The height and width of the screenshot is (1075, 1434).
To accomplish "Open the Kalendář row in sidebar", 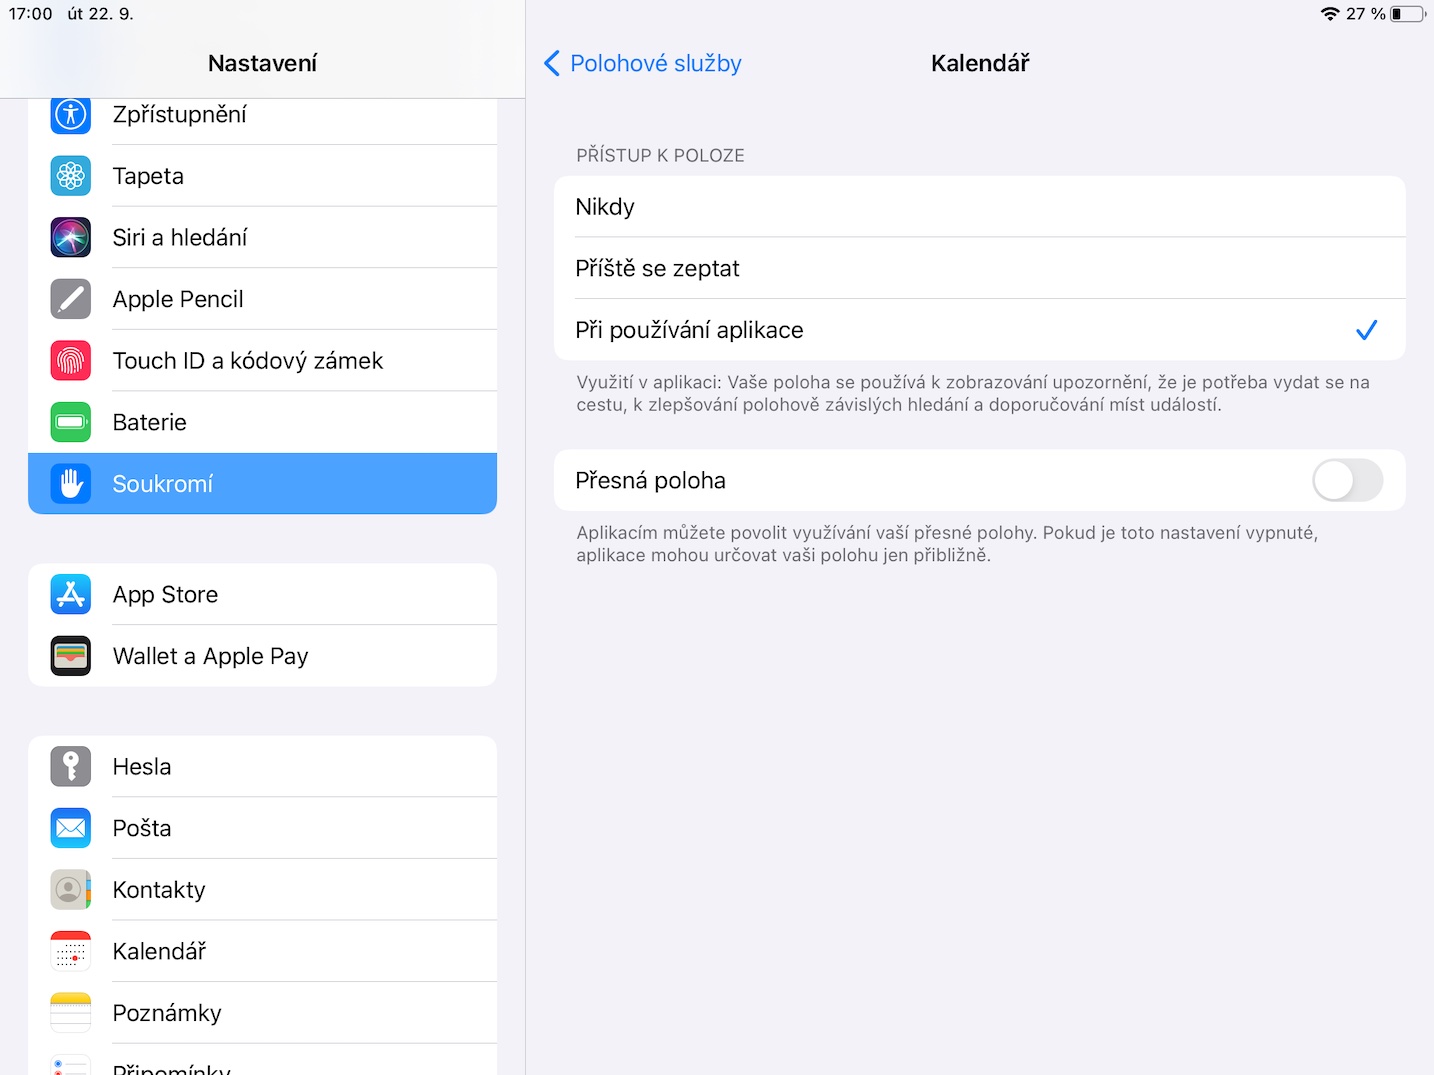I will pyautogui.click(x=262, y=951).
